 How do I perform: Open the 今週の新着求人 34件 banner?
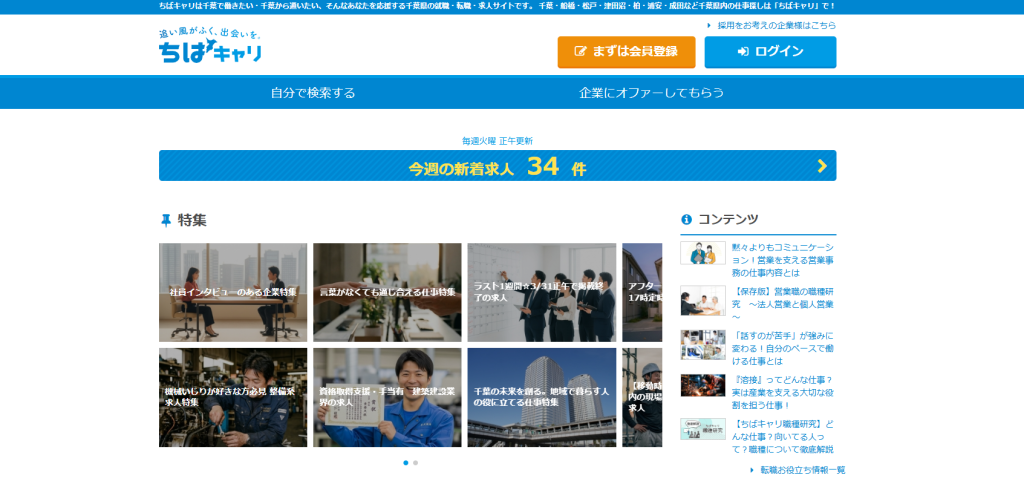tap(497, 166)
